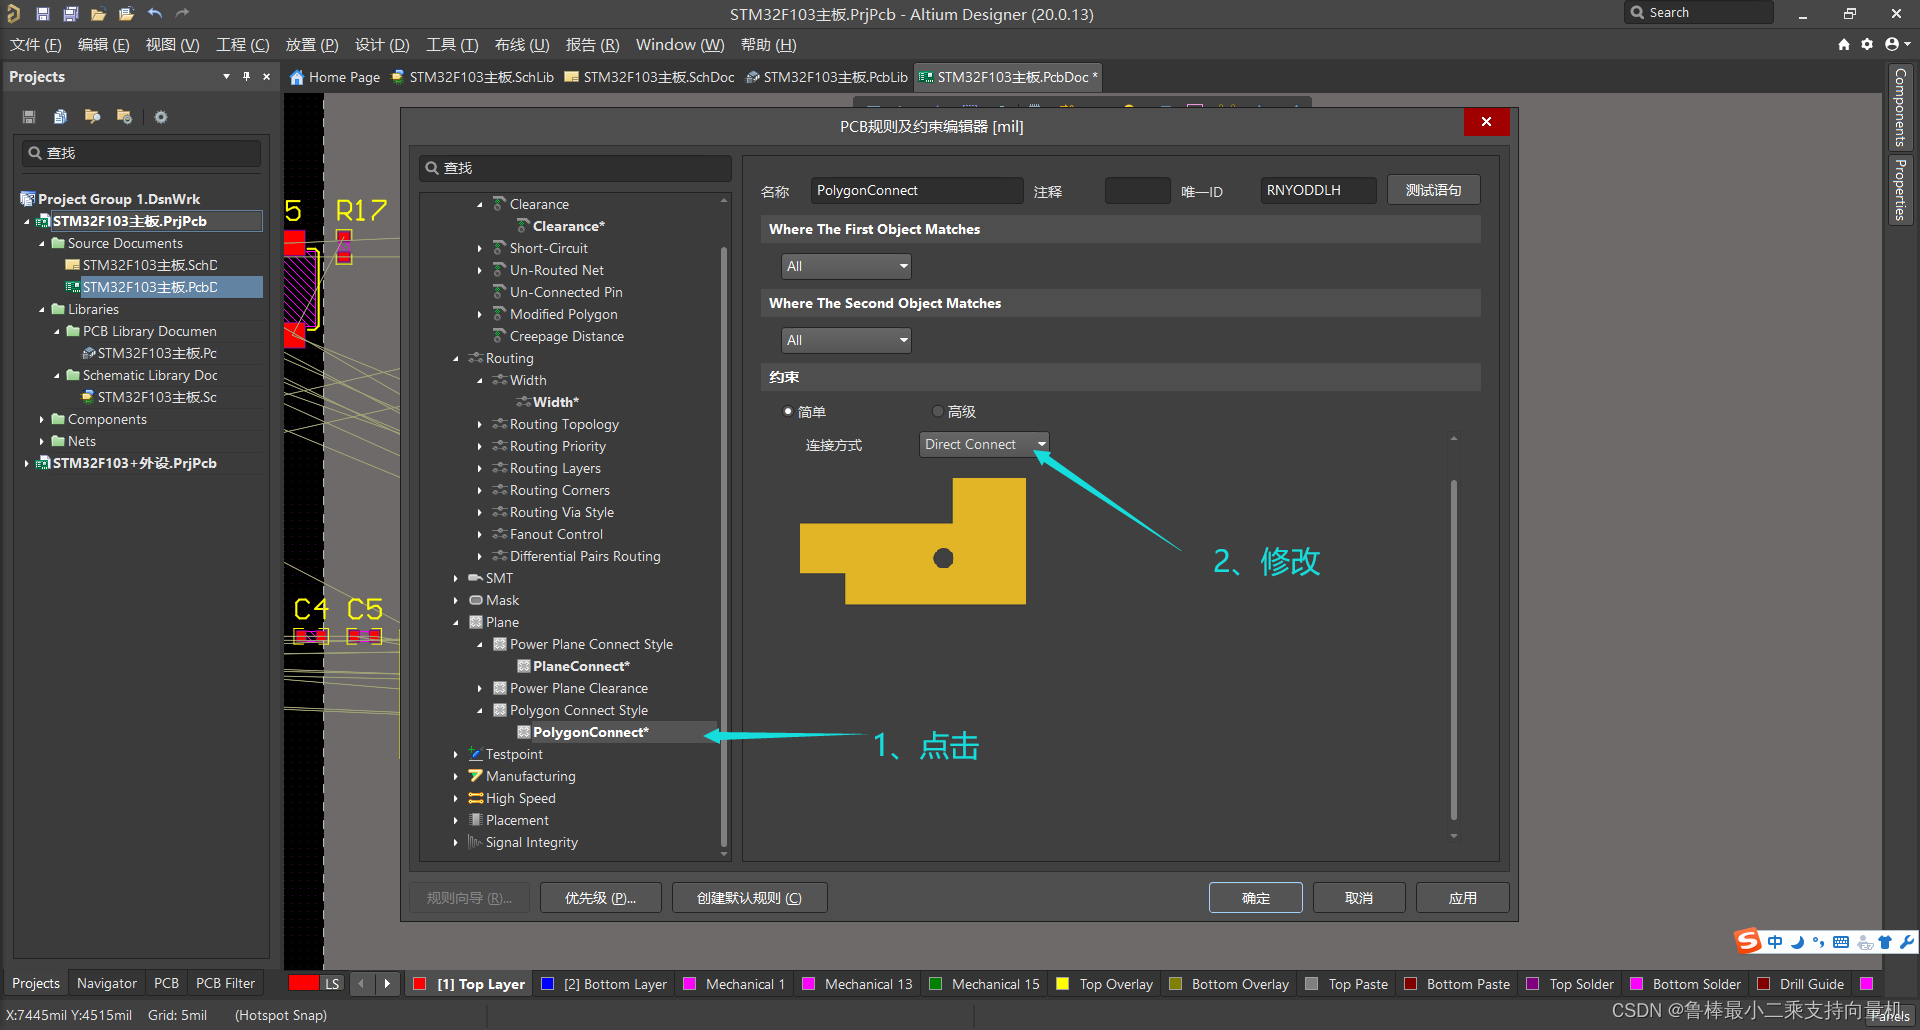This screenshot has height=1030, width=1920.
Task: Click the 优先级 (P)... button
Action: (x=601, y=898)
